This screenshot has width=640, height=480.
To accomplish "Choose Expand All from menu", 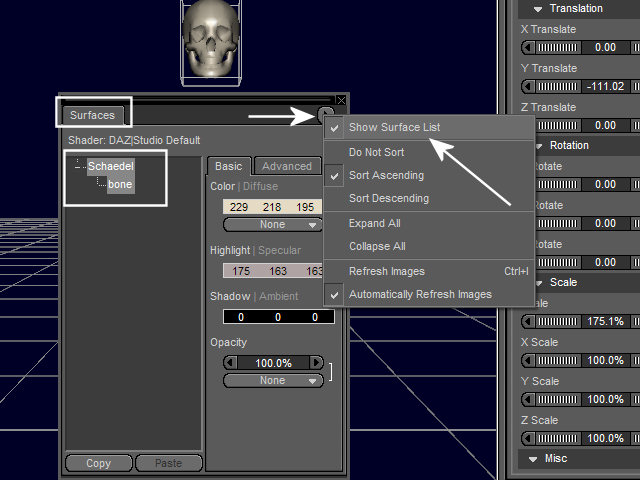I will [429, 223].
